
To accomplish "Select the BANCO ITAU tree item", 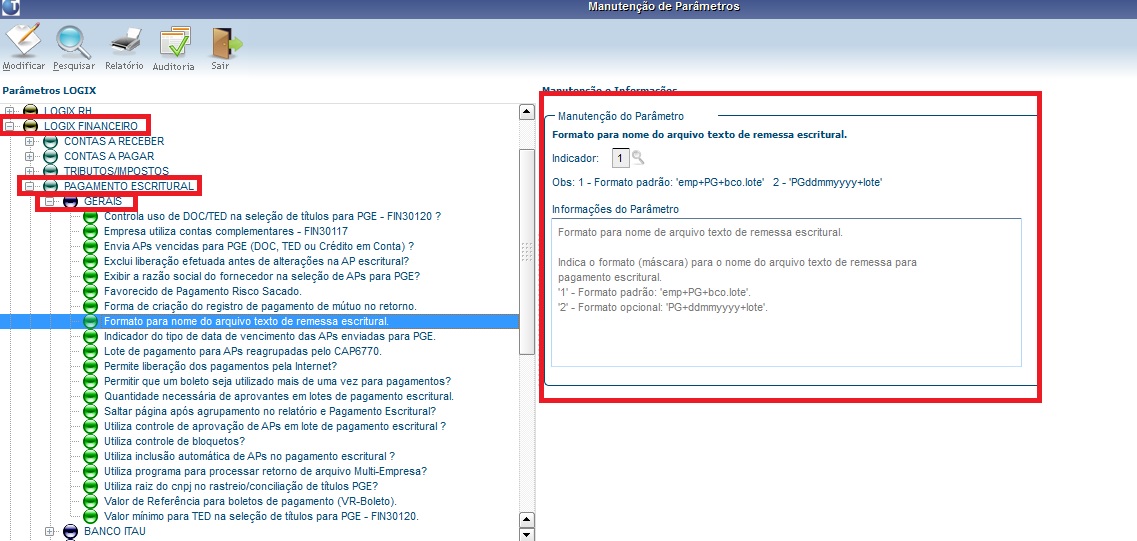I will click(x=116, y=531).
